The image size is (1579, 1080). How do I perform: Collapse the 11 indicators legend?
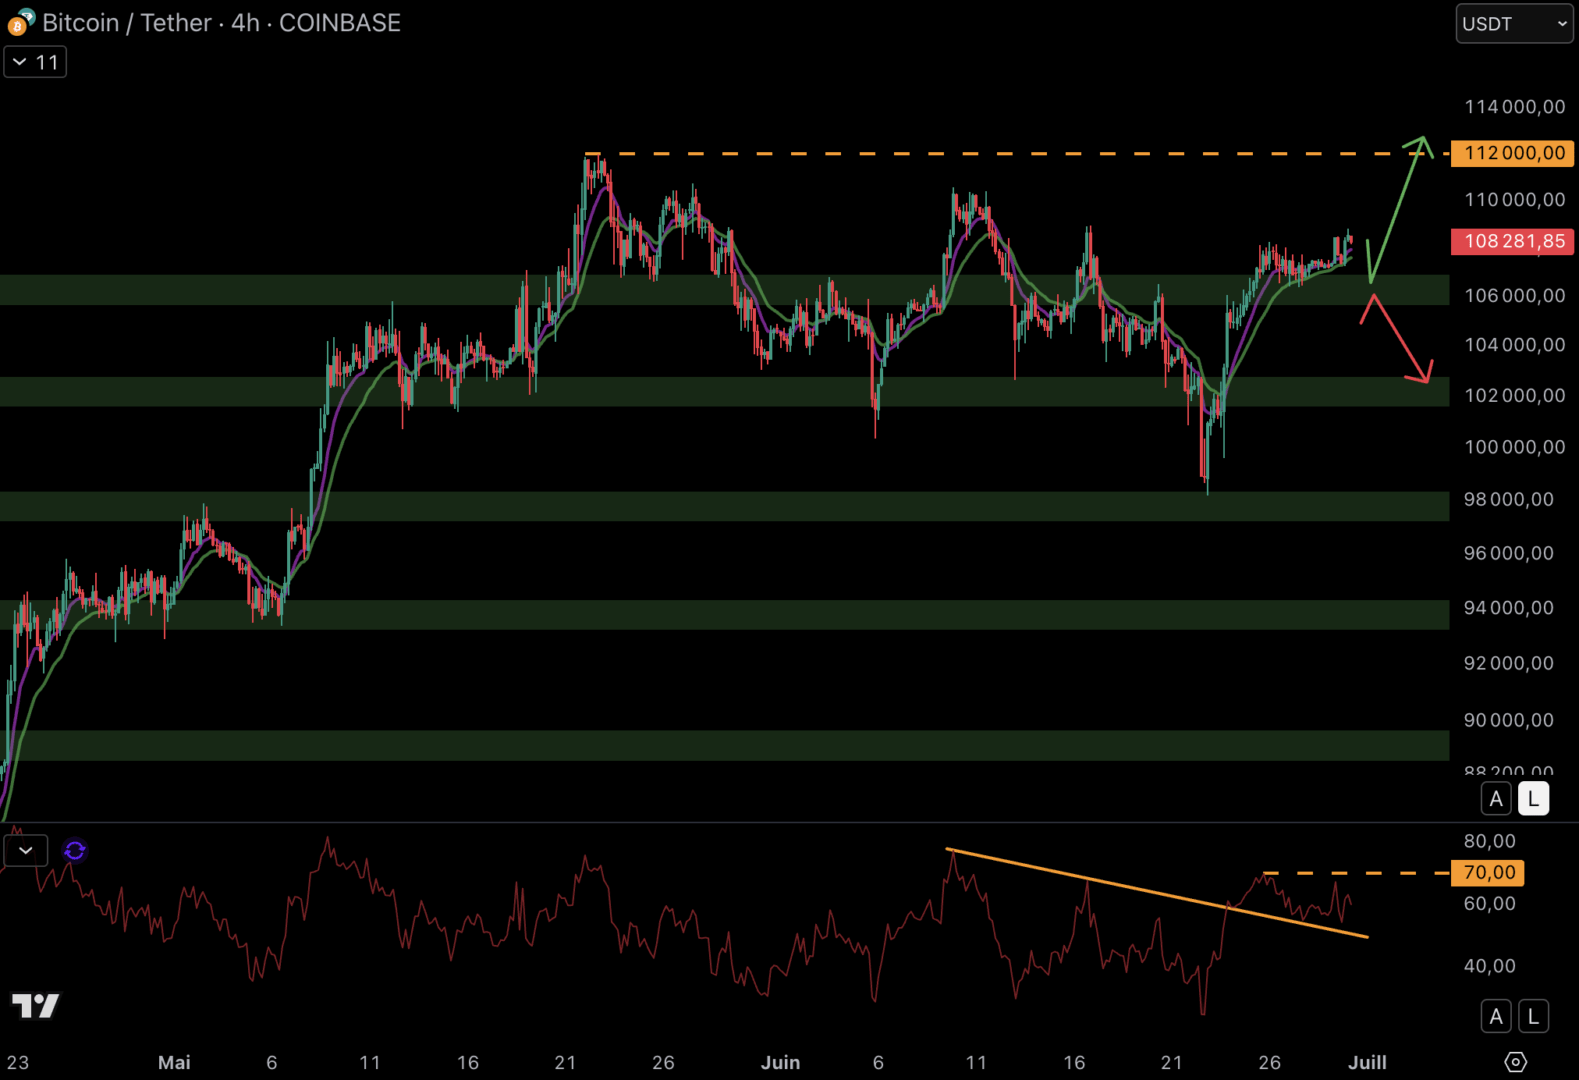point(35,62)
